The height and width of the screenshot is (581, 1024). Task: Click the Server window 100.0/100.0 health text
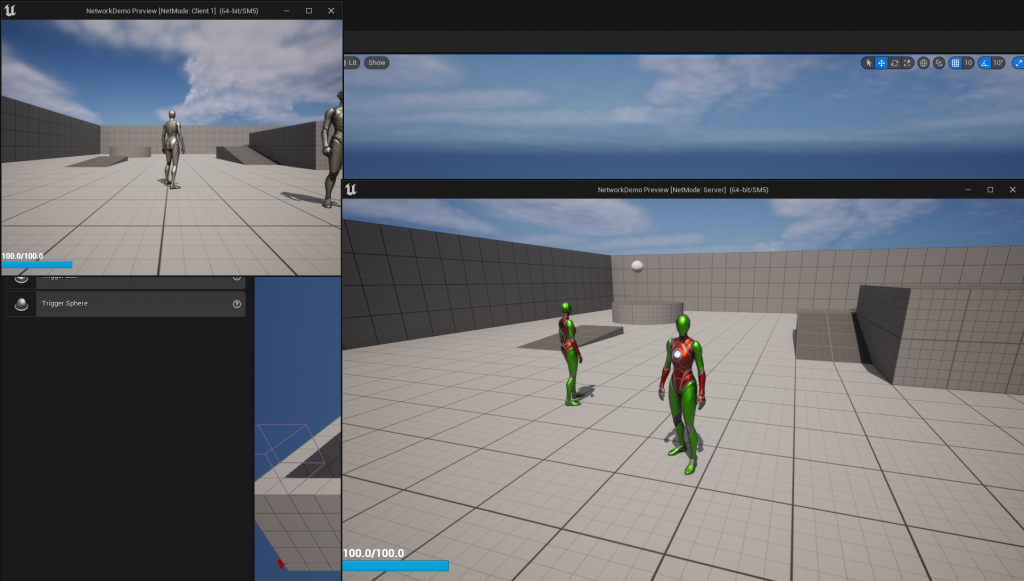tap(374, 553)
